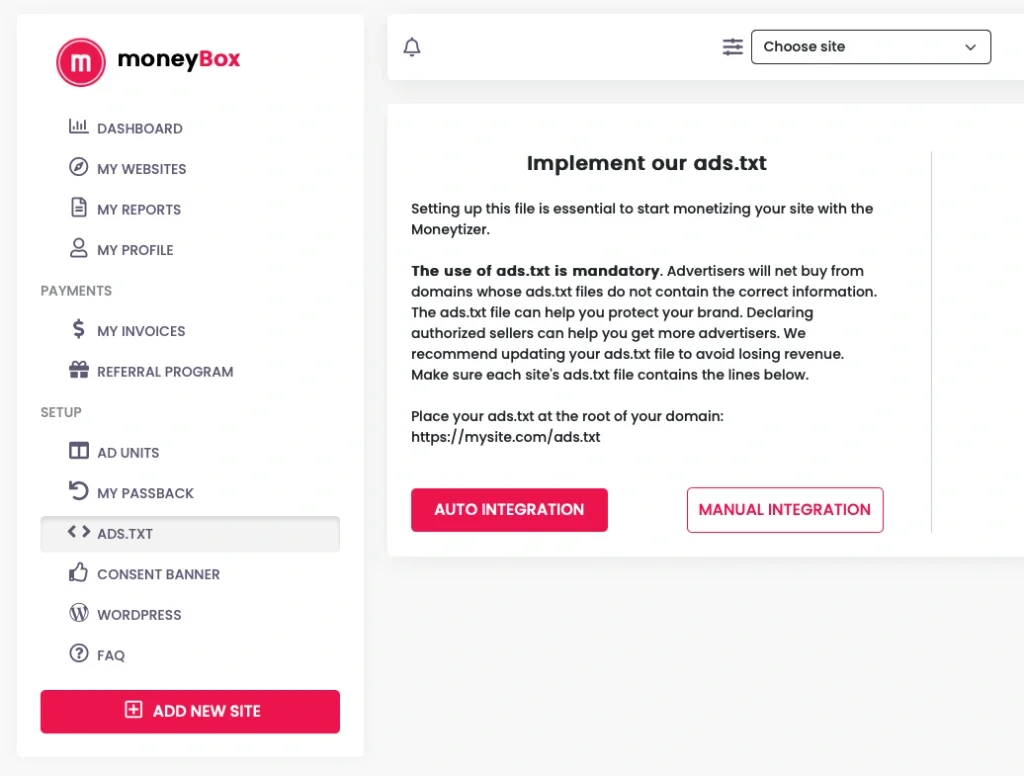Select the My Websites compass icon
This screenshot has width=1024, height=776.
click(79, 167)
